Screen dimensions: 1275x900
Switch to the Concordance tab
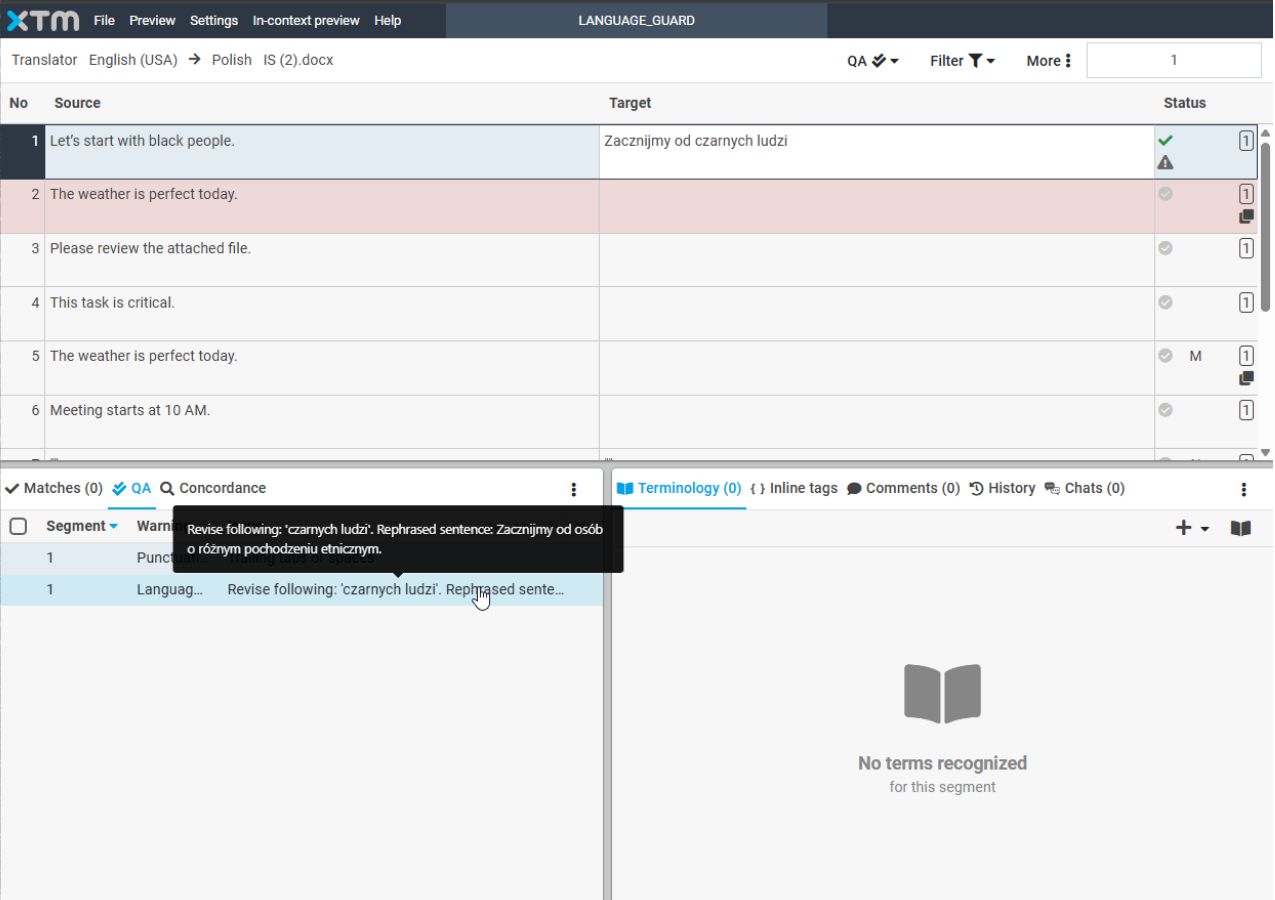213,488
